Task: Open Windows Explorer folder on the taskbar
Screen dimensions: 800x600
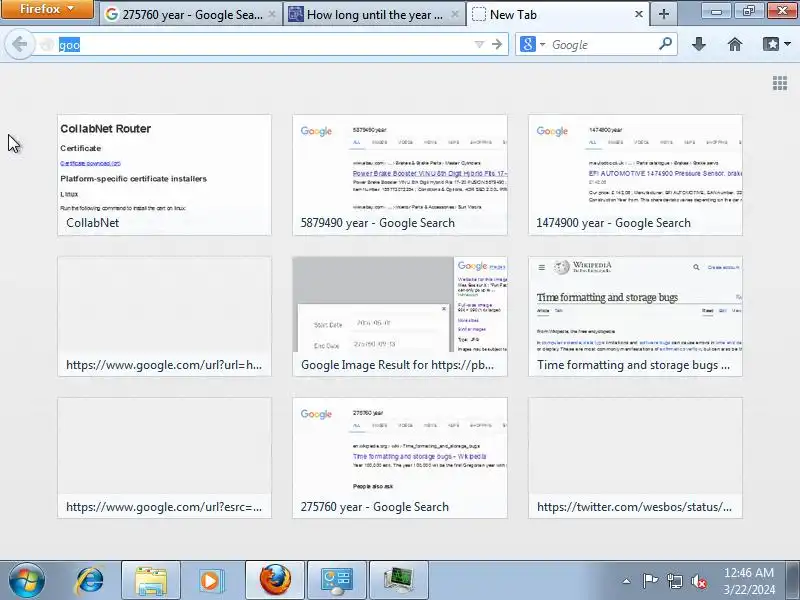Action: [151, 580]
